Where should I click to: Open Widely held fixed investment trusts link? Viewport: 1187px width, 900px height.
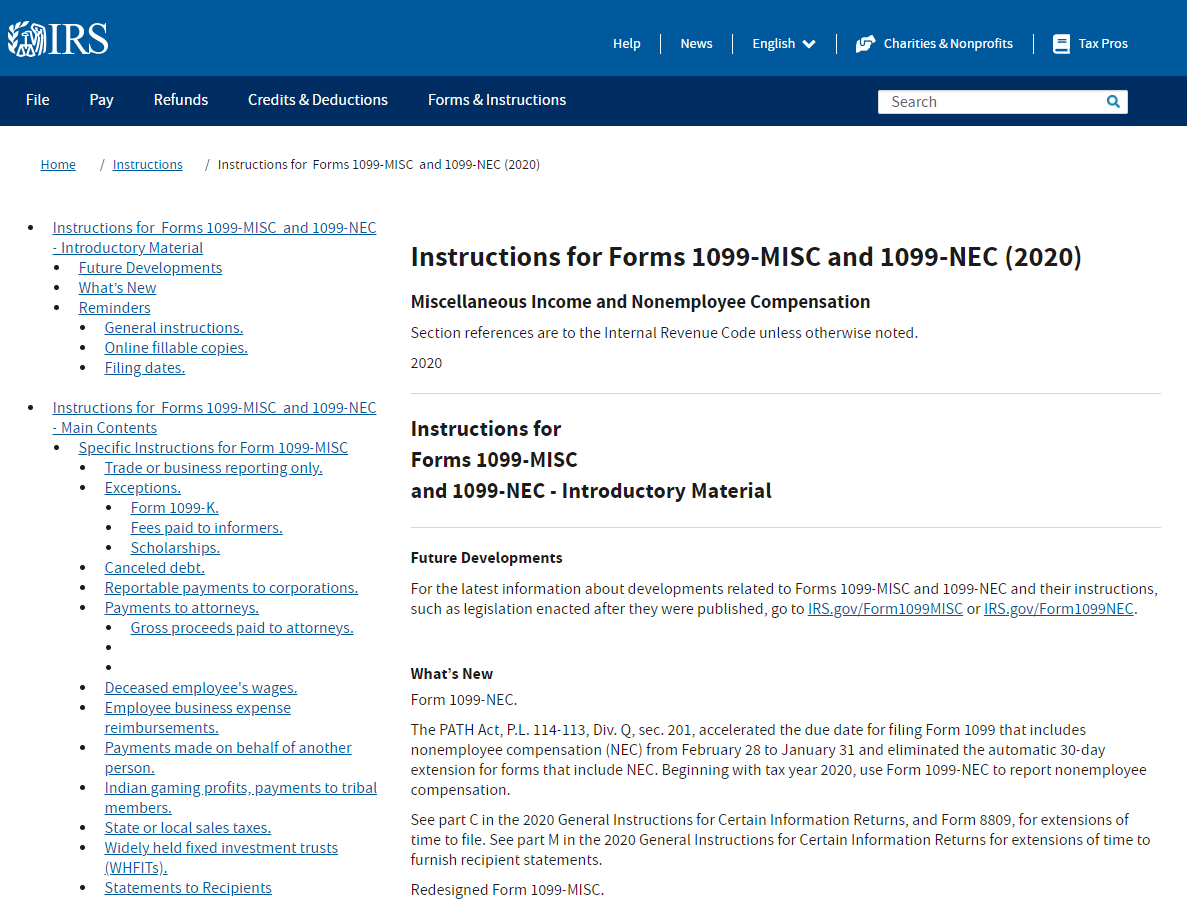coord(221,858)
